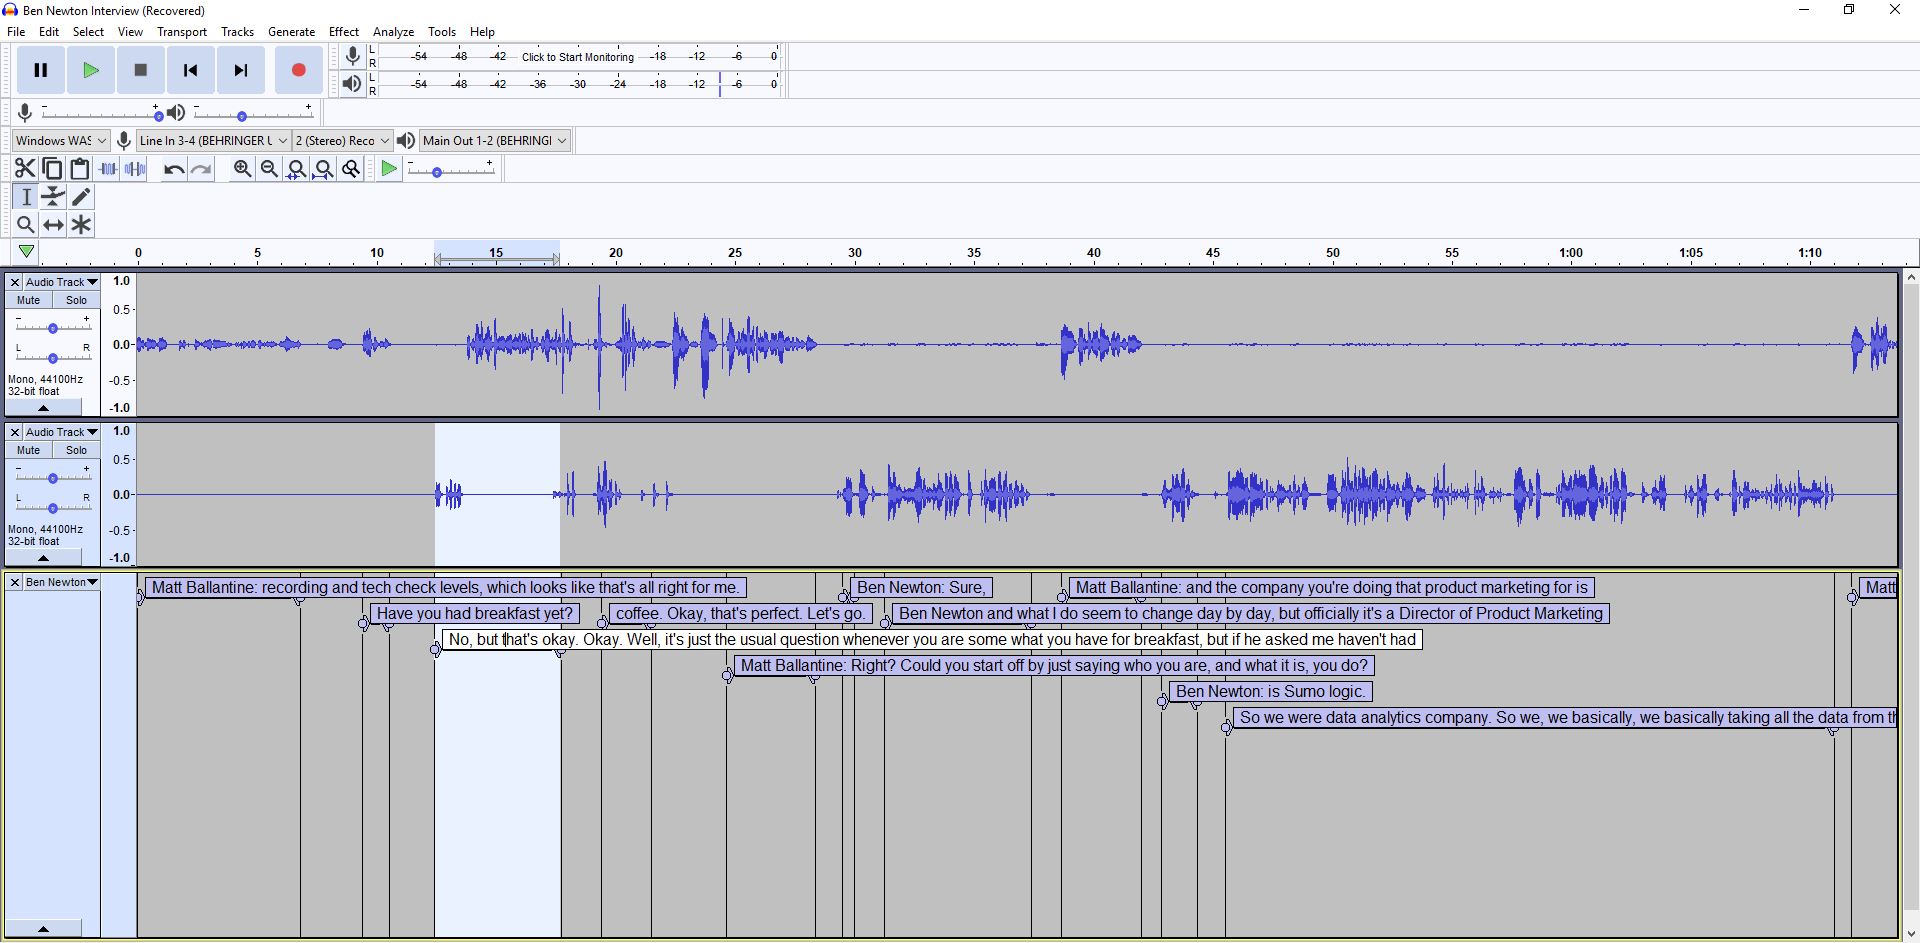Enable the Multi-tool mode

click(x=81, y=225)
